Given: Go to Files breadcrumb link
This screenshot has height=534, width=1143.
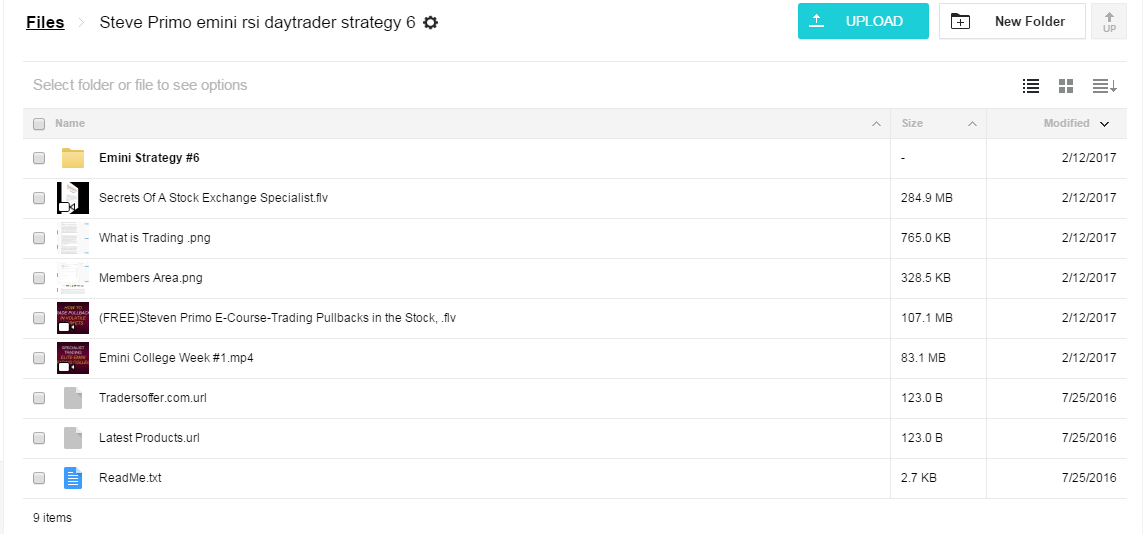Looking at the screenshot, I should pyautogui.click(x=45, y=22).
